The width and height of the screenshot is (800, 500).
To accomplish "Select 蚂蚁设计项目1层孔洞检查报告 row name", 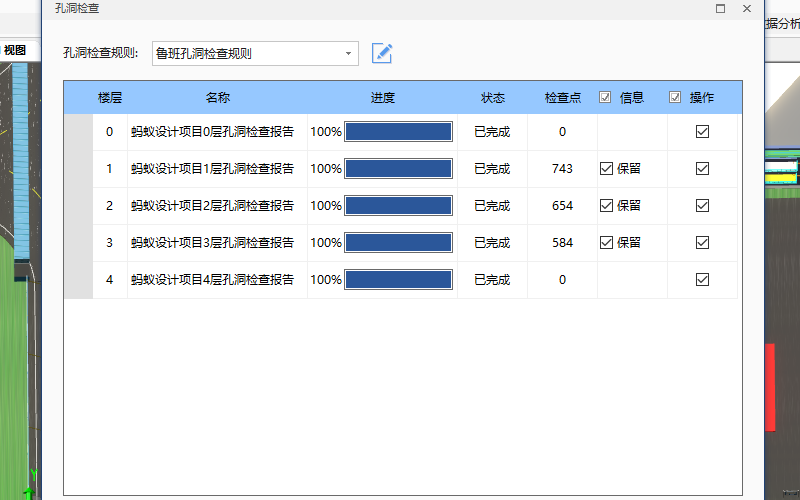I will (212, 168).
